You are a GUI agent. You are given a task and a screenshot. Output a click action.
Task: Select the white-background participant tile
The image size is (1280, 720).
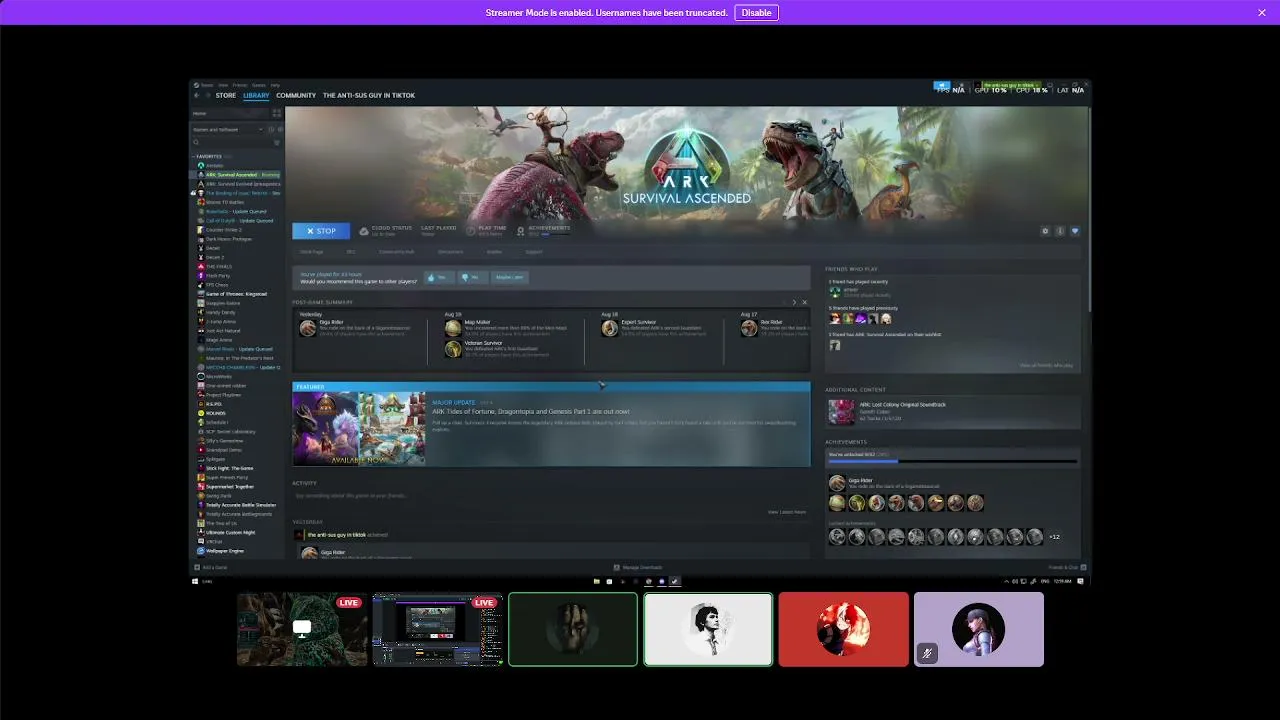(708, 629)
